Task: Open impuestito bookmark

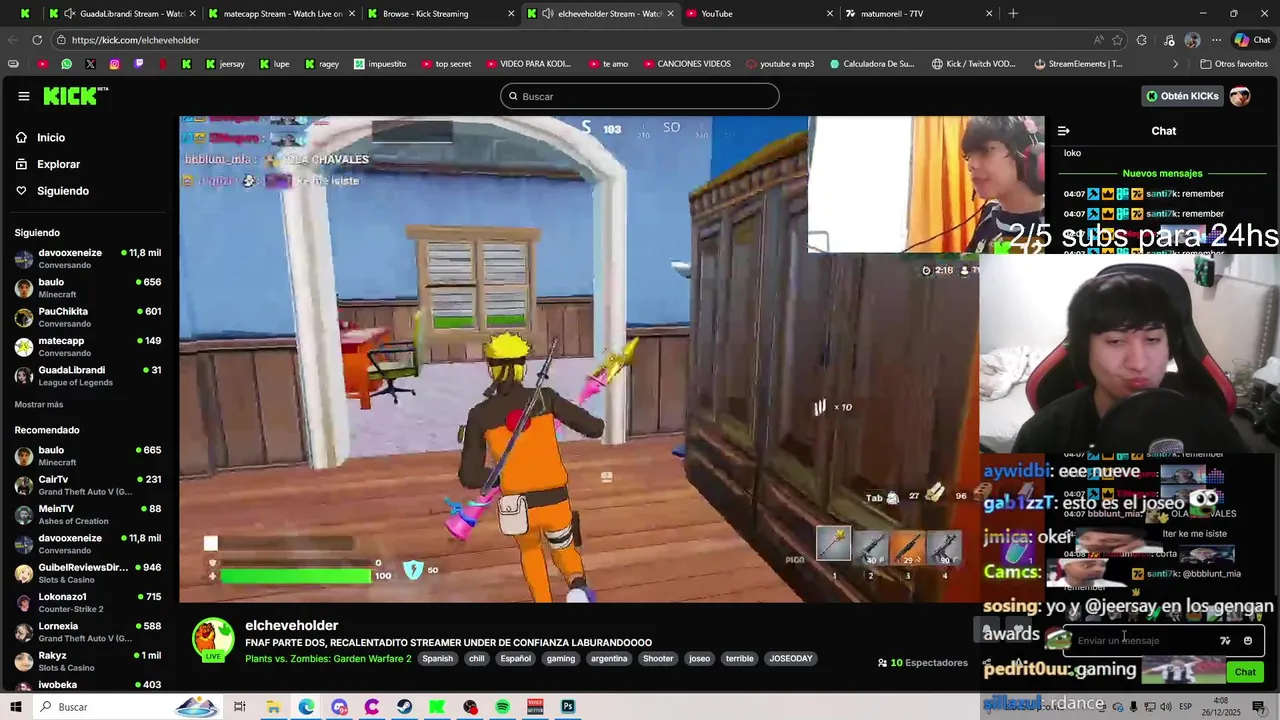Action: pos(380,64)
